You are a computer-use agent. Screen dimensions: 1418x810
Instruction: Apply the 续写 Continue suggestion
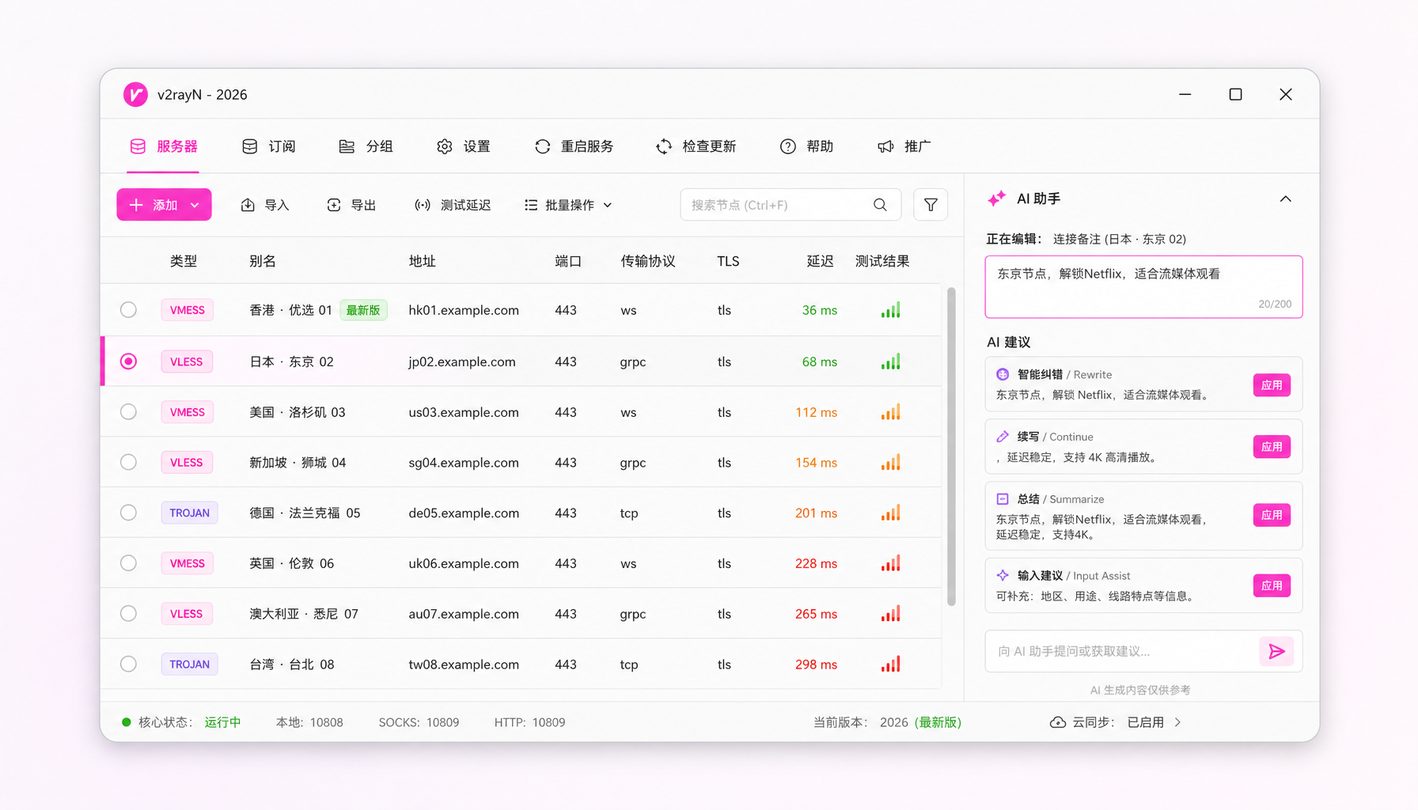(x=1271, y=447)
